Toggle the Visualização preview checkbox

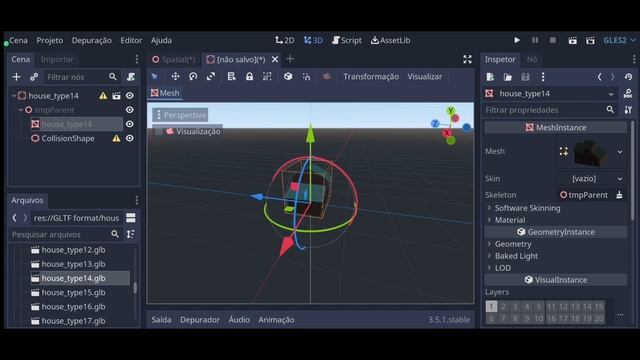158,131
